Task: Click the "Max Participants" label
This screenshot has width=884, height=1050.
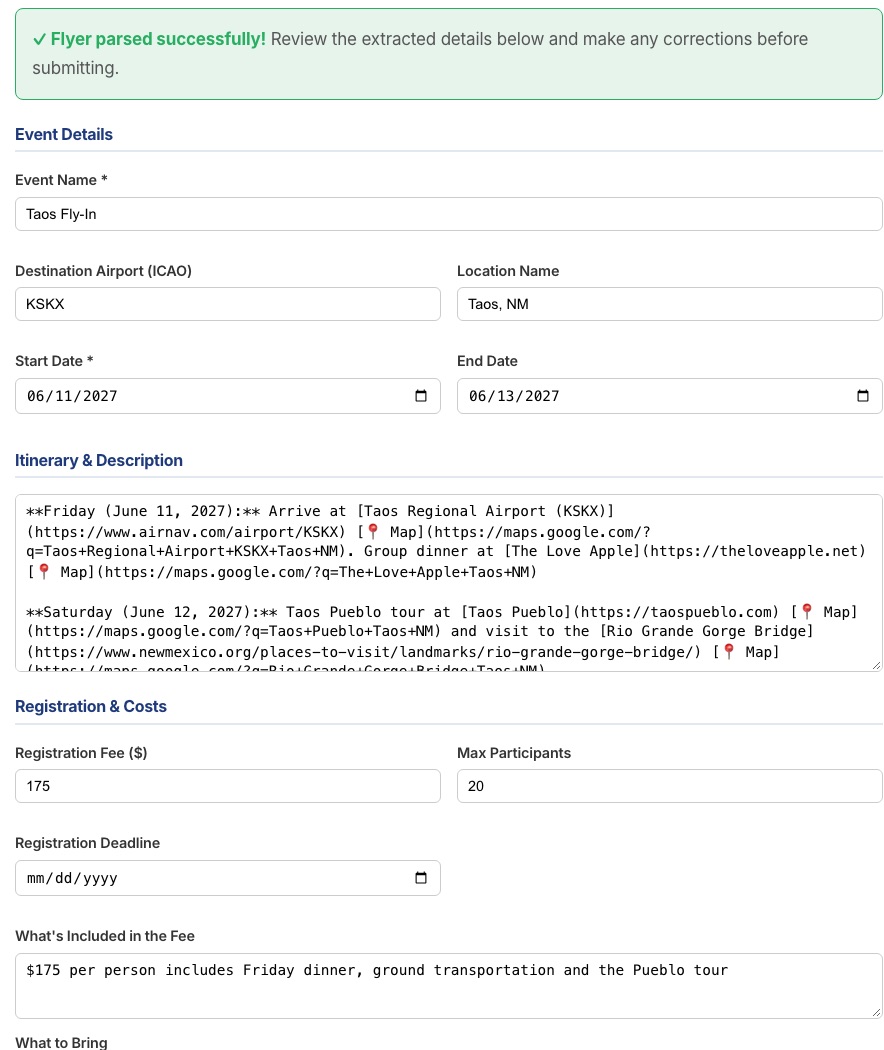Action: 514,753
